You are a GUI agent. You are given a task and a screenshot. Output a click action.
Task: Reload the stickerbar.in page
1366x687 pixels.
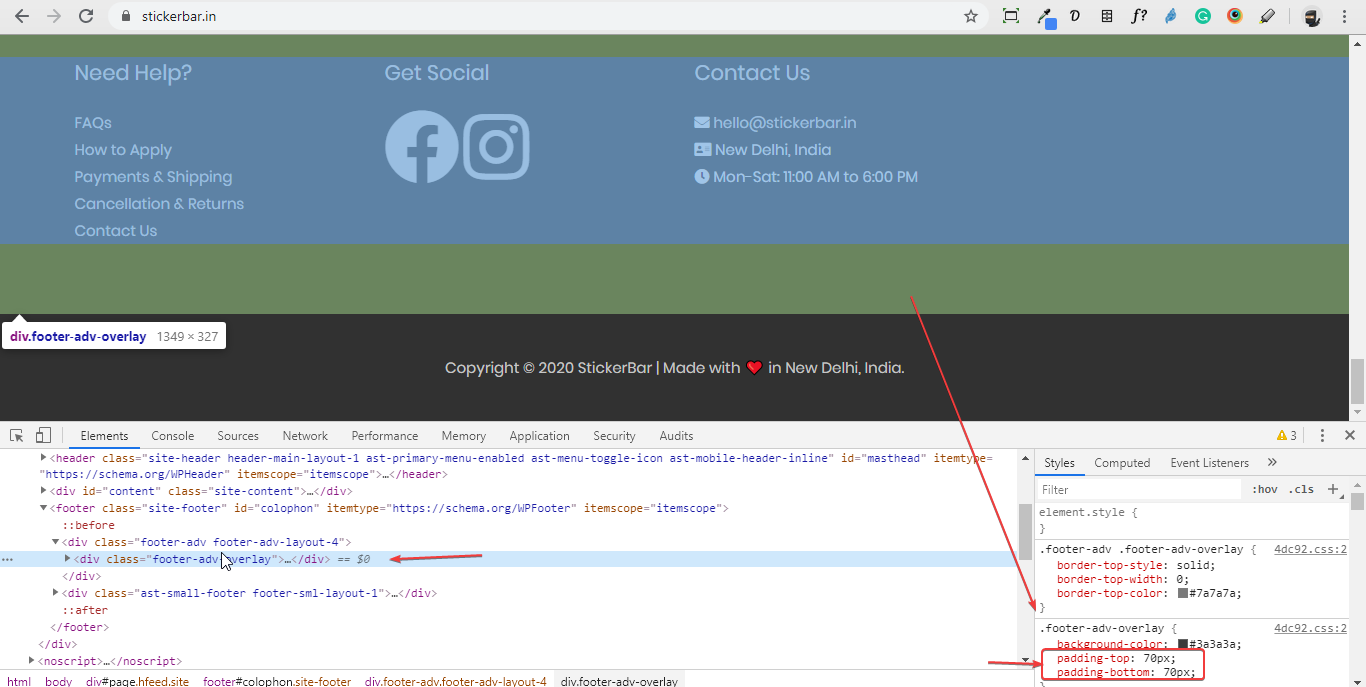pyautogui.click(x=86, y=16)
